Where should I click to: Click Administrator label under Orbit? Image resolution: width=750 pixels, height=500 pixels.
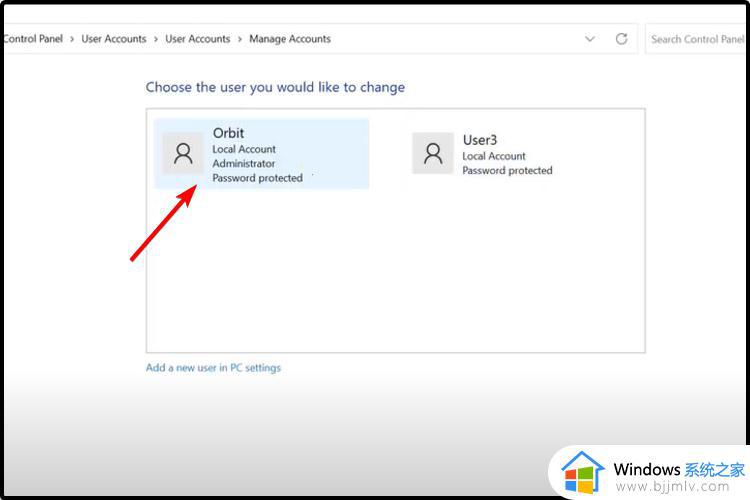coord(244,164)
